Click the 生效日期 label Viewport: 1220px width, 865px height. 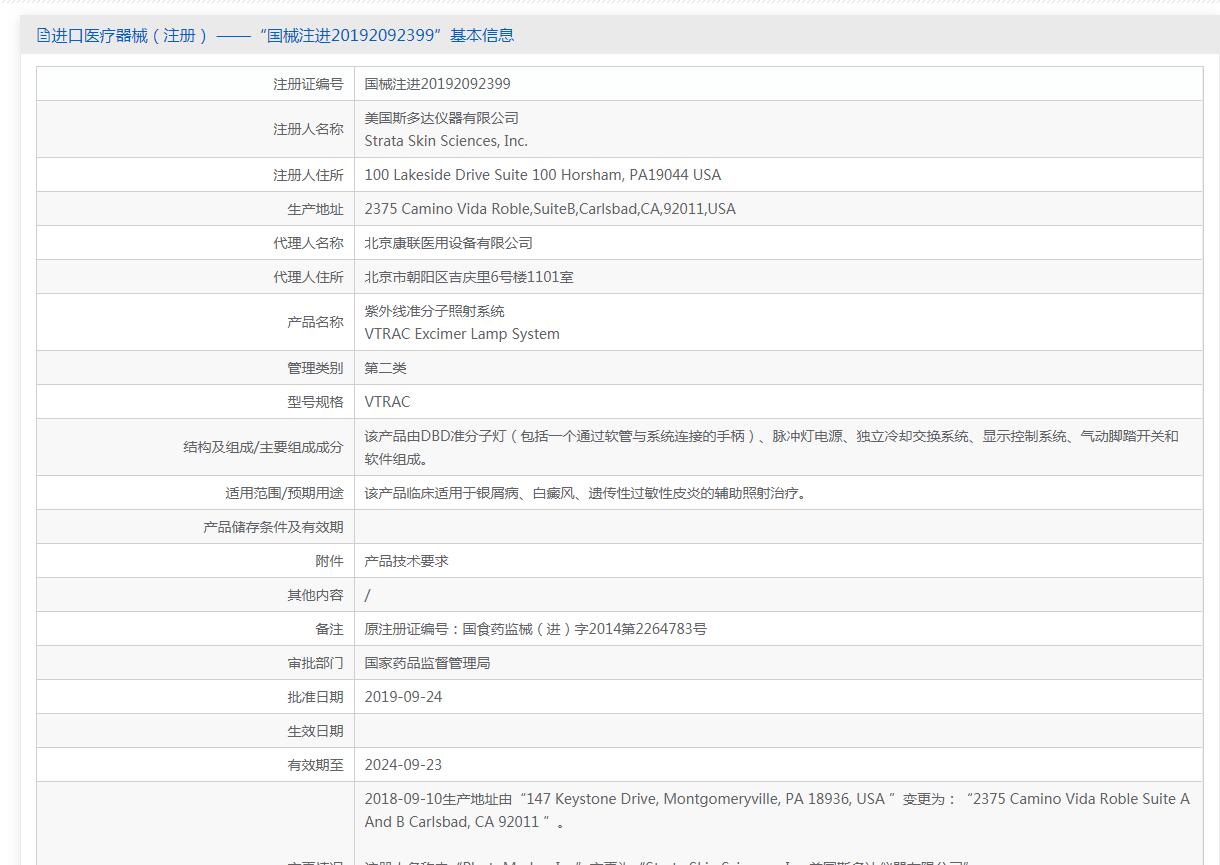click(315, 731)
